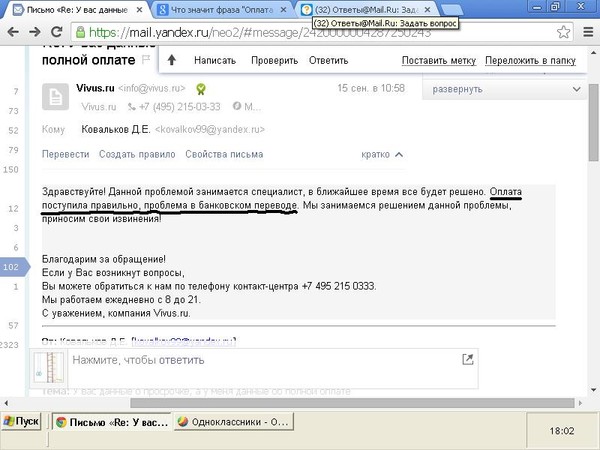This screenshot has width=600, height=450.
Task: Click the scroll-left arrow of horizontal scrollbar
Action: (6, 403)
